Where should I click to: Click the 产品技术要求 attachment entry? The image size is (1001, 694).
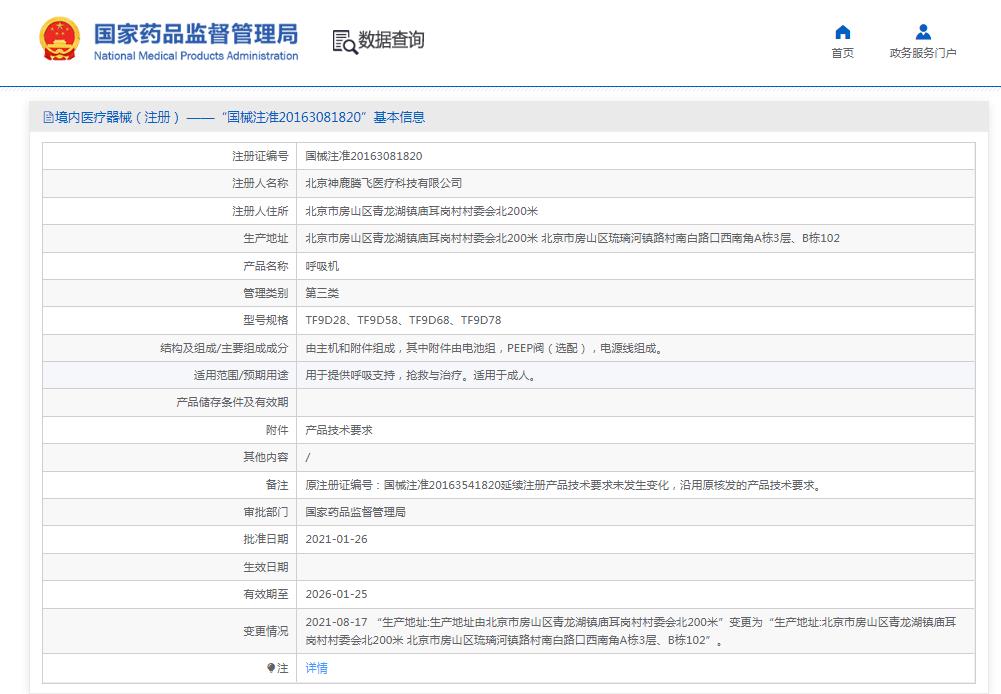coord(338,430)
